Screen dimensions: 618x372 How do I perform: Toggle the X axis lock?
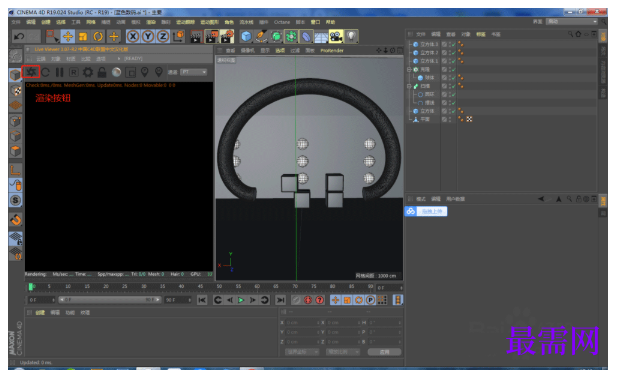[133, 37]
